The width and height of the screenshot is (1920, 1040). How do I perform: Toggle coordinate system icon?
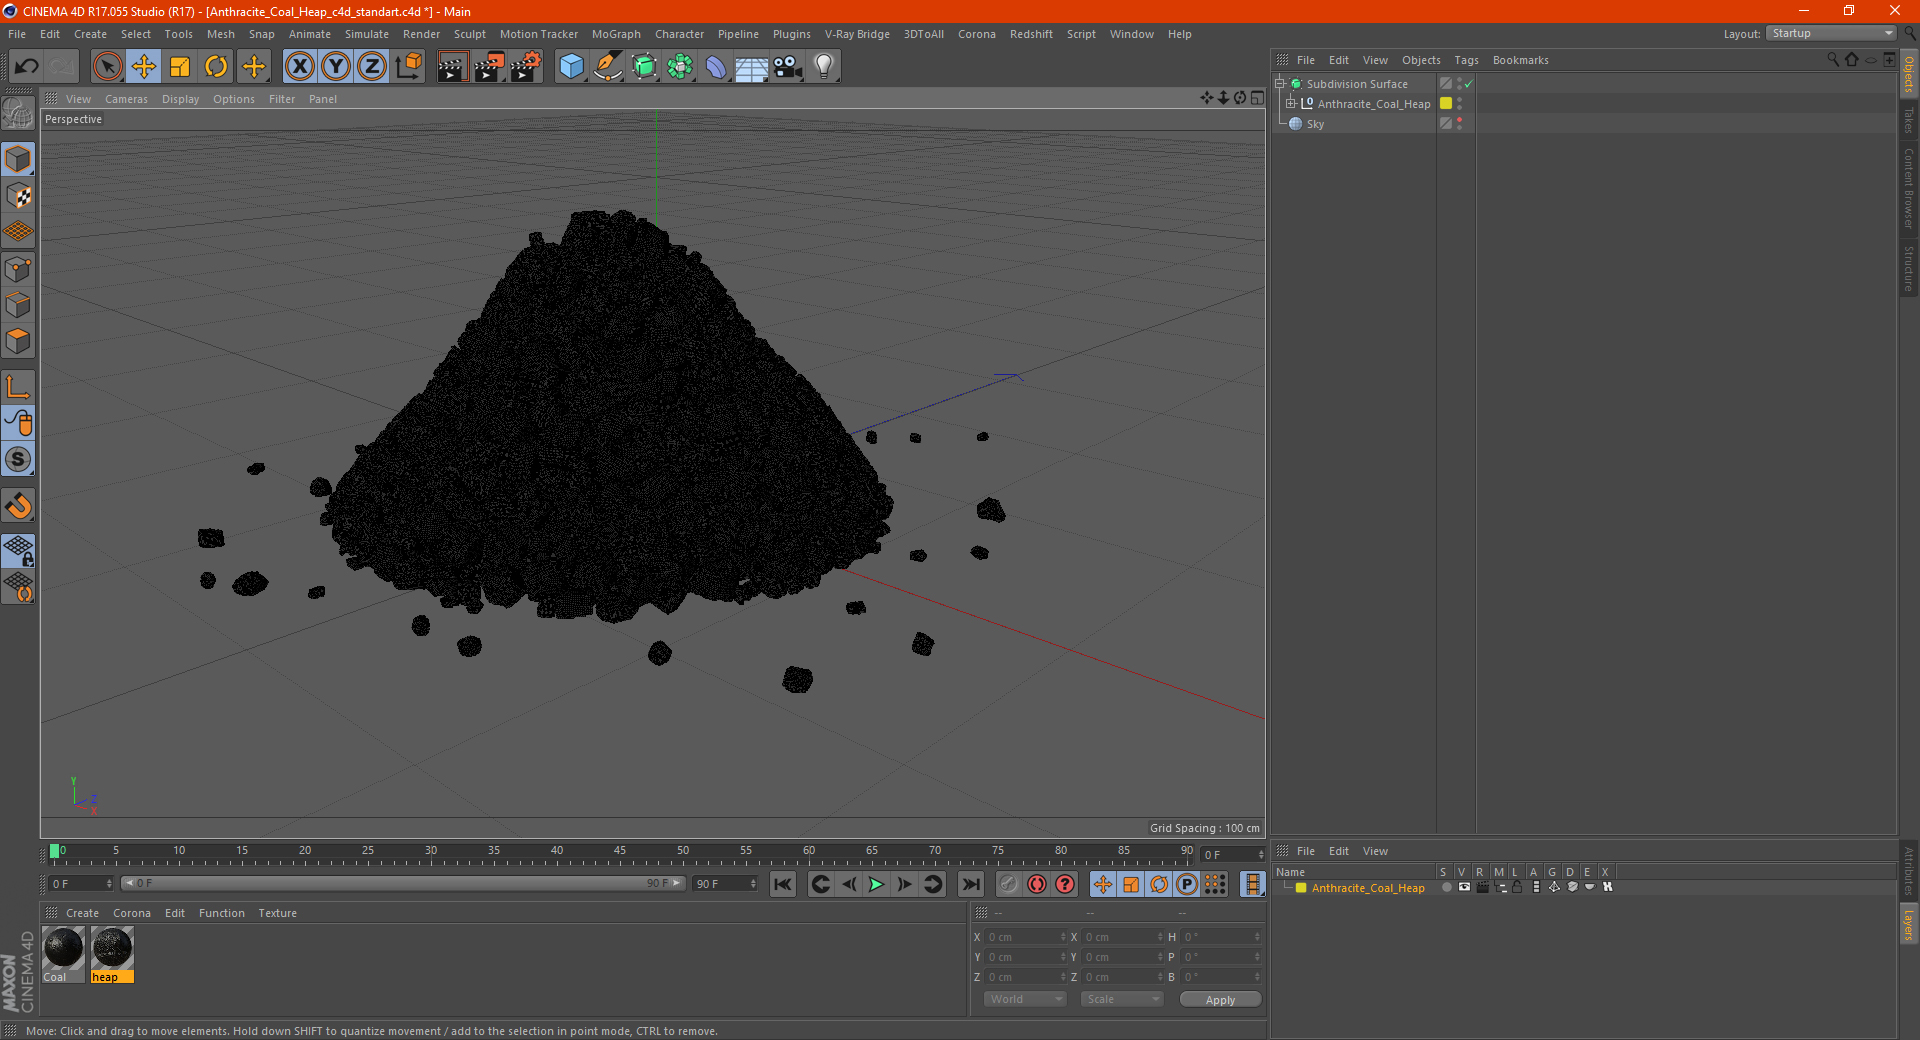click(408, 67)
